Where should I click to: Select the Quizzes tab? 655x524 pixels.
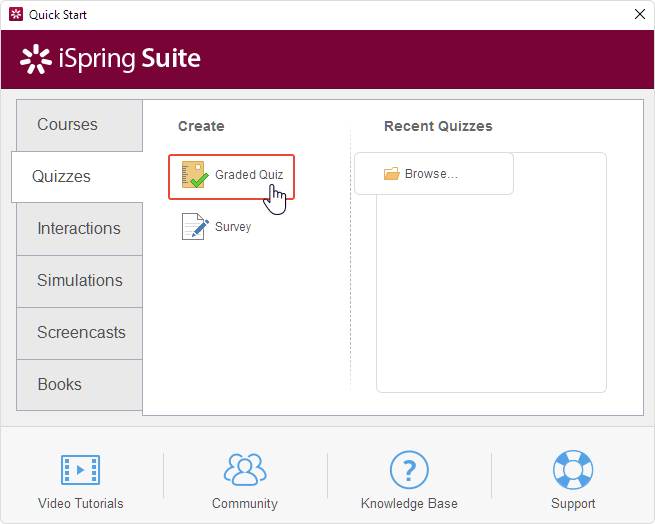tap(77, 177)
